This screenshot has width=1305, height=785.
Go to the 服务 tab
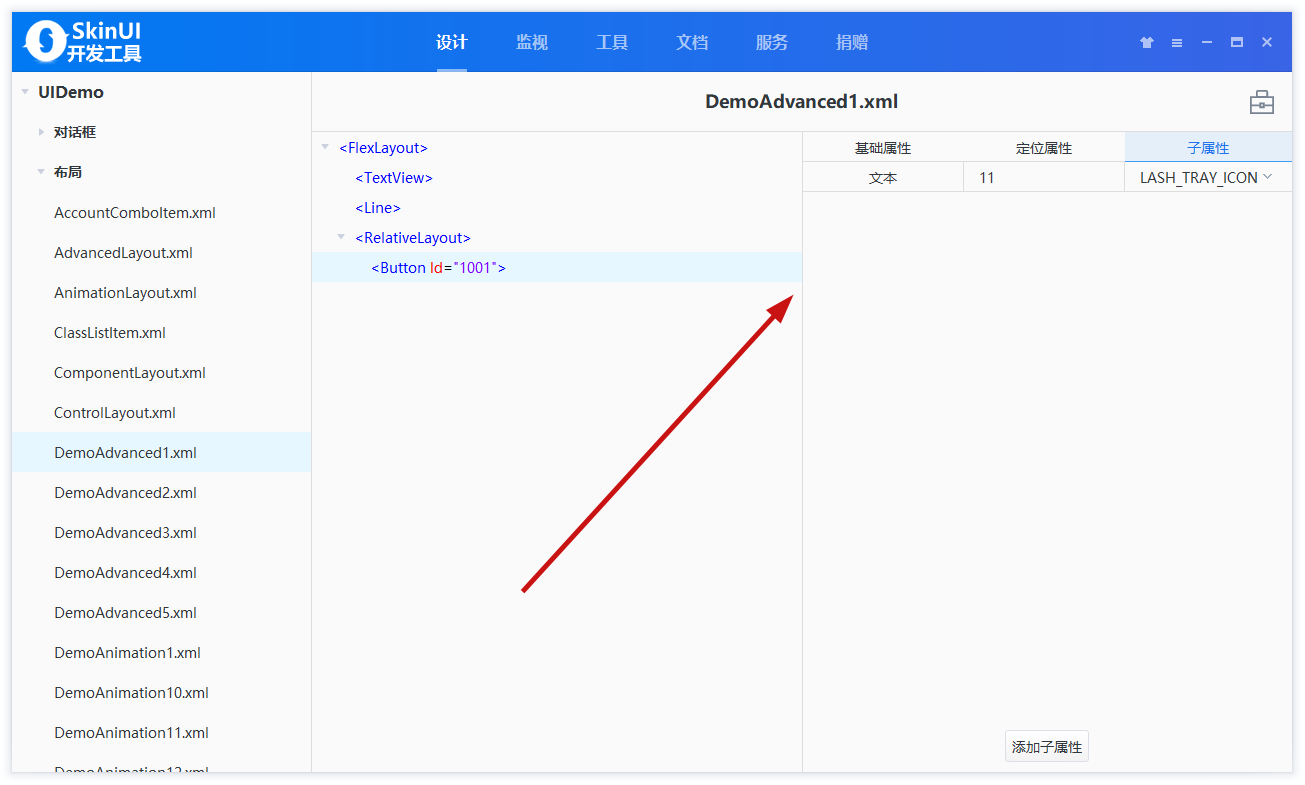pyautogui.click(x=772, y=42)
